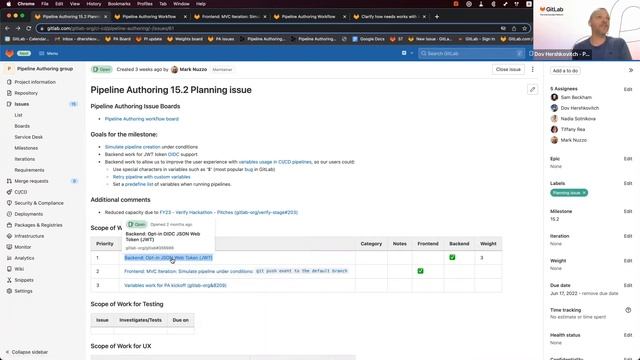Open Packages & Registries in sidebar
The image size is (640, 360).
38,225
